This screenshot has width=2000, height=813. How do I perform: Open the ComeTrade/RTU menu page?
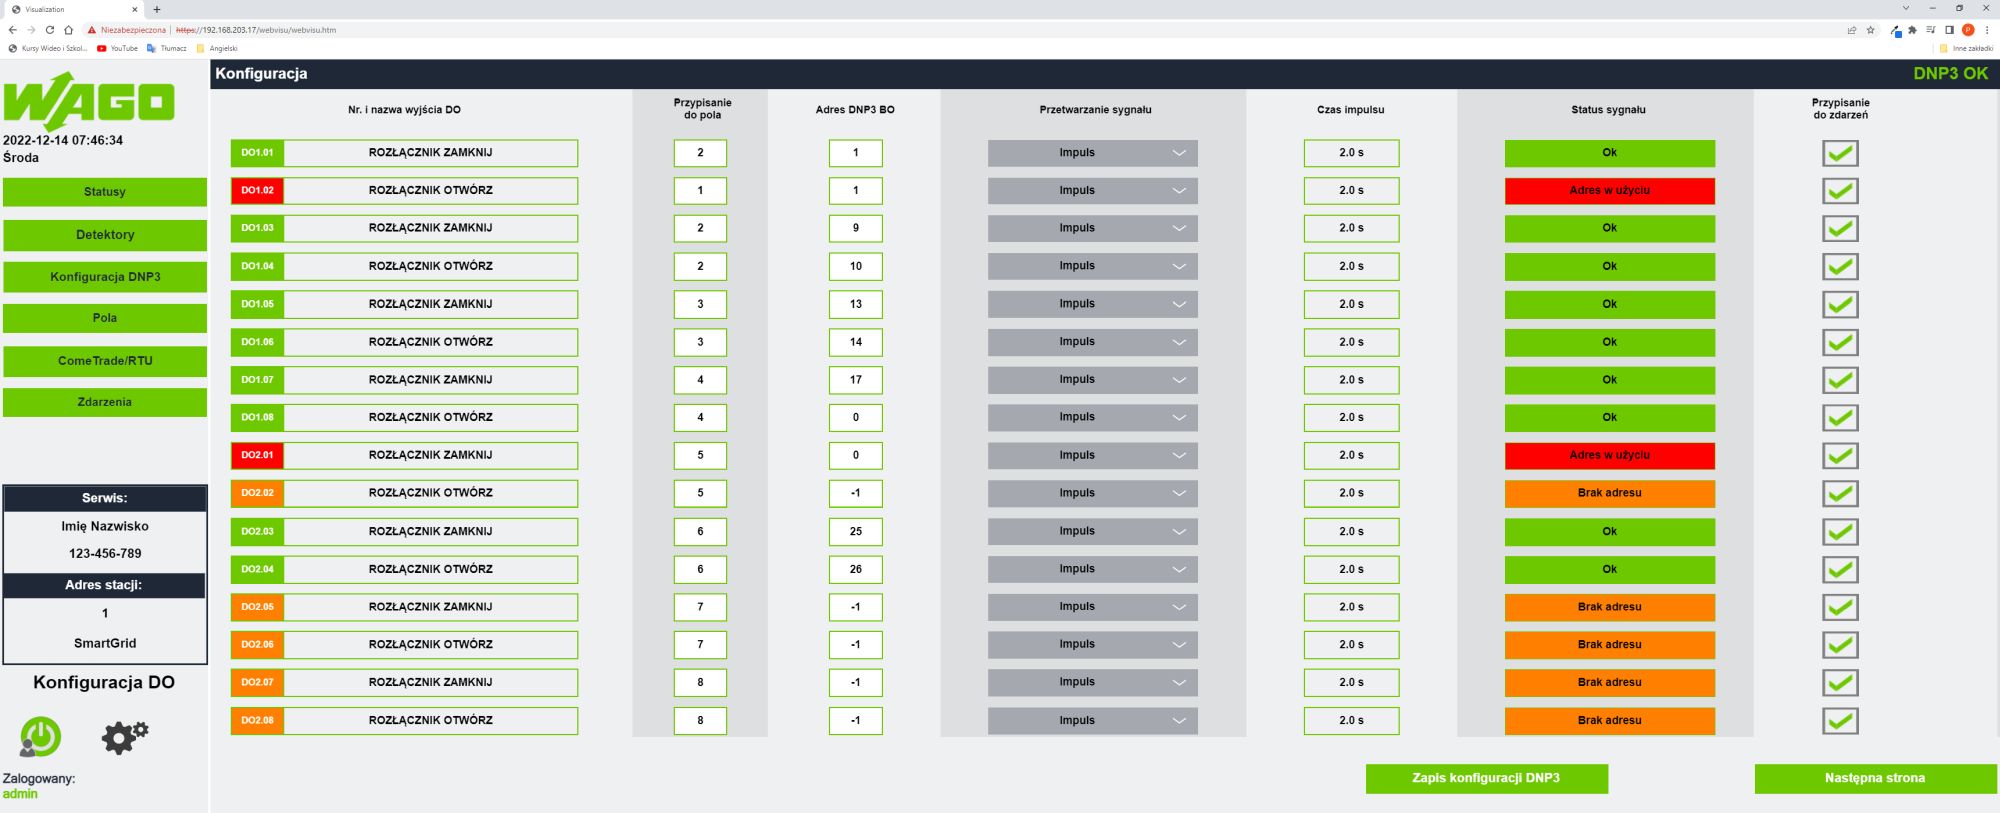tap(105, 361)
